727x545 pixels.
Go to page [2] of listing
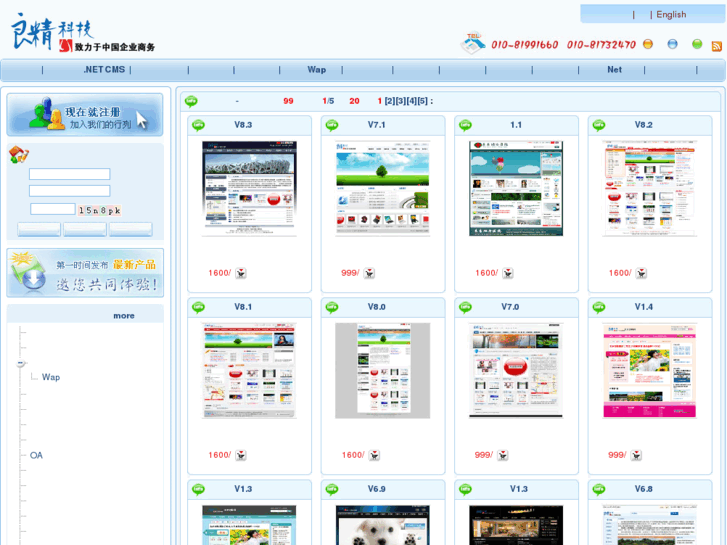pyautogui.click(x=389, y=101)
